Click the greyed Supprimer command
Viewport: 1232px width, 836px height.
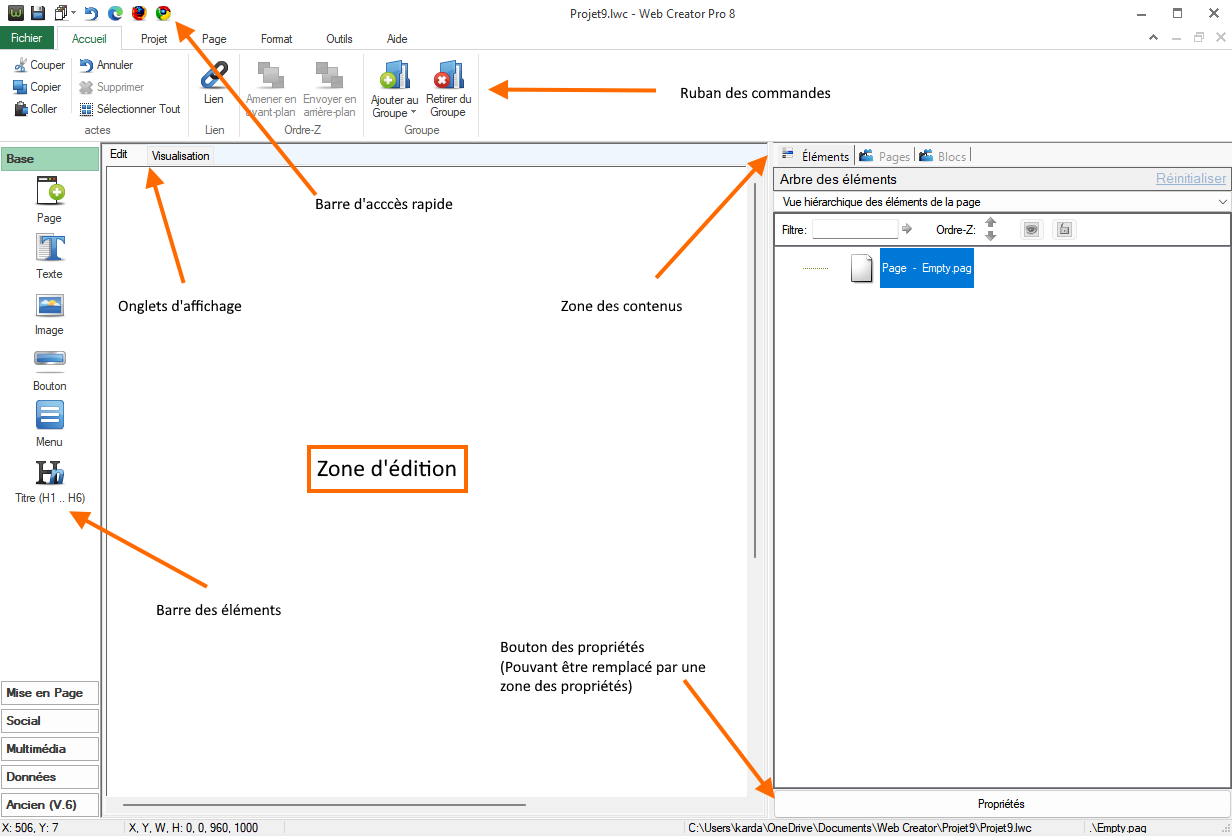pyautogui.click(x=112, y=87)
